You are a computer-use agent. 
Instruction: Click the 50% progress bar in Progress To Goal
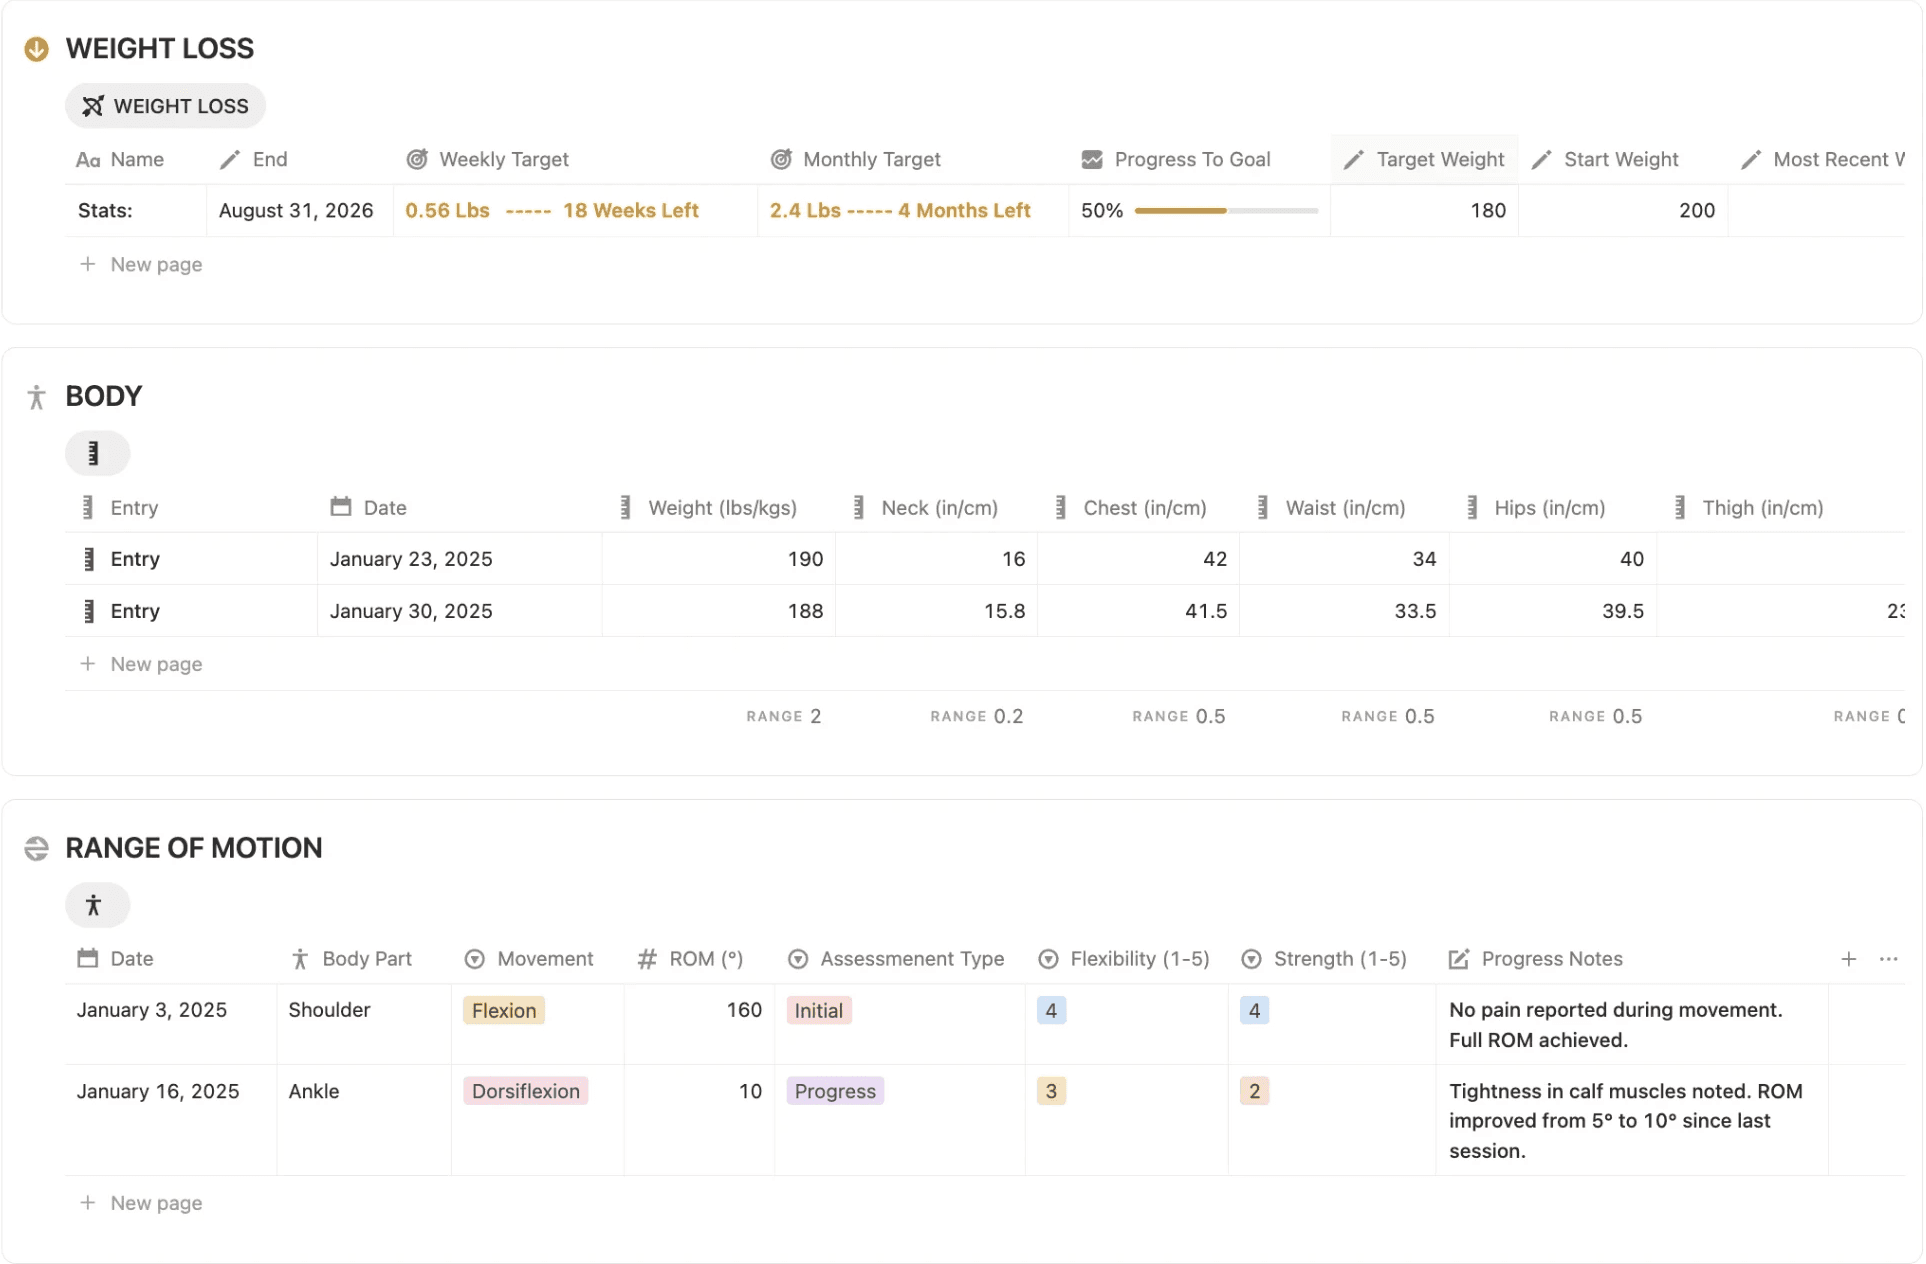[x=1226, y=210]
